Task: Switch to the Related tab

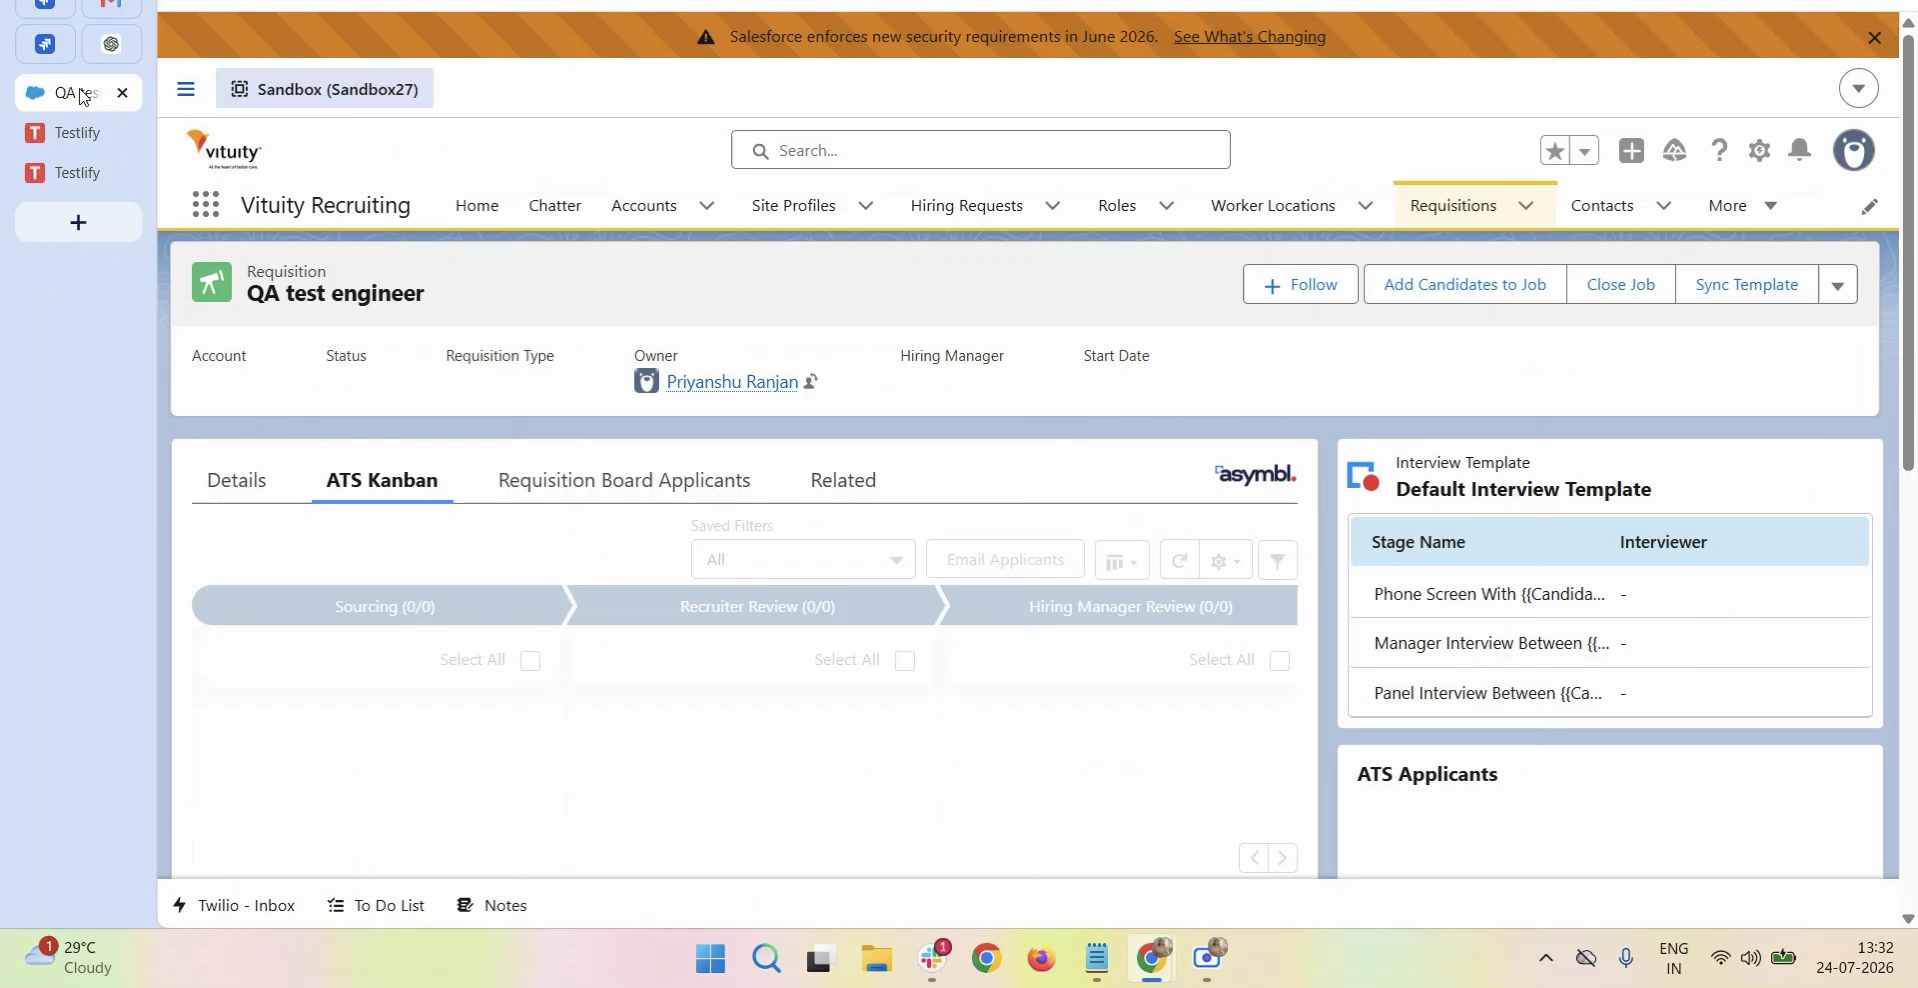Action: [843, 481]
